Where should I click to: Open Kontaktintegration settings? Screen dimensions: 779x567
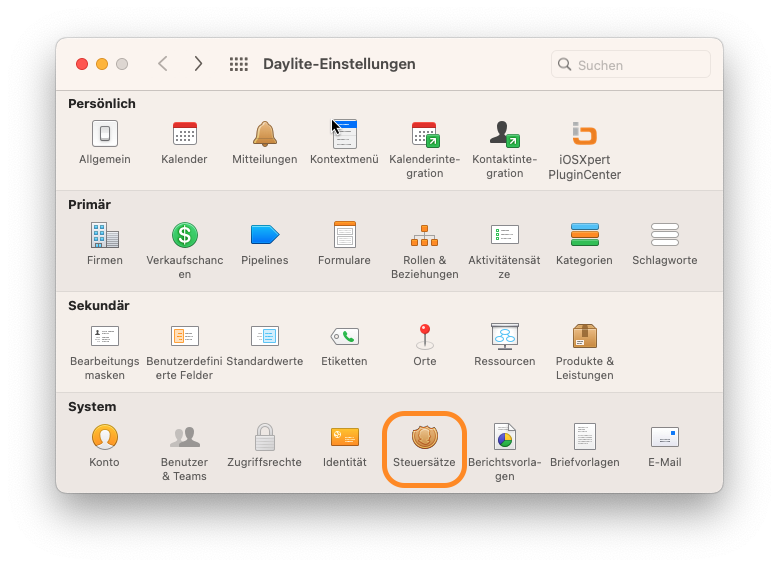pos(505,134)
